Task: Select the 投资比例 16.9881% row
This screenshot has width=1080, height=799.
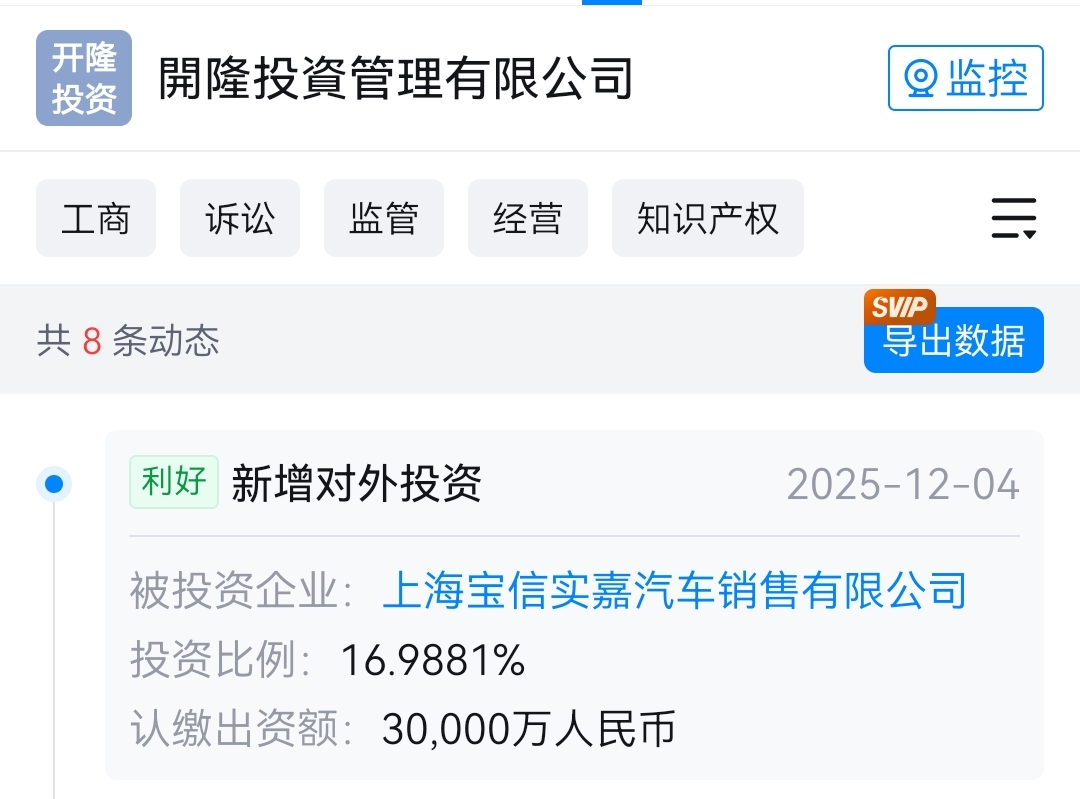Action: pyautogui.click(x=328, y=659)
